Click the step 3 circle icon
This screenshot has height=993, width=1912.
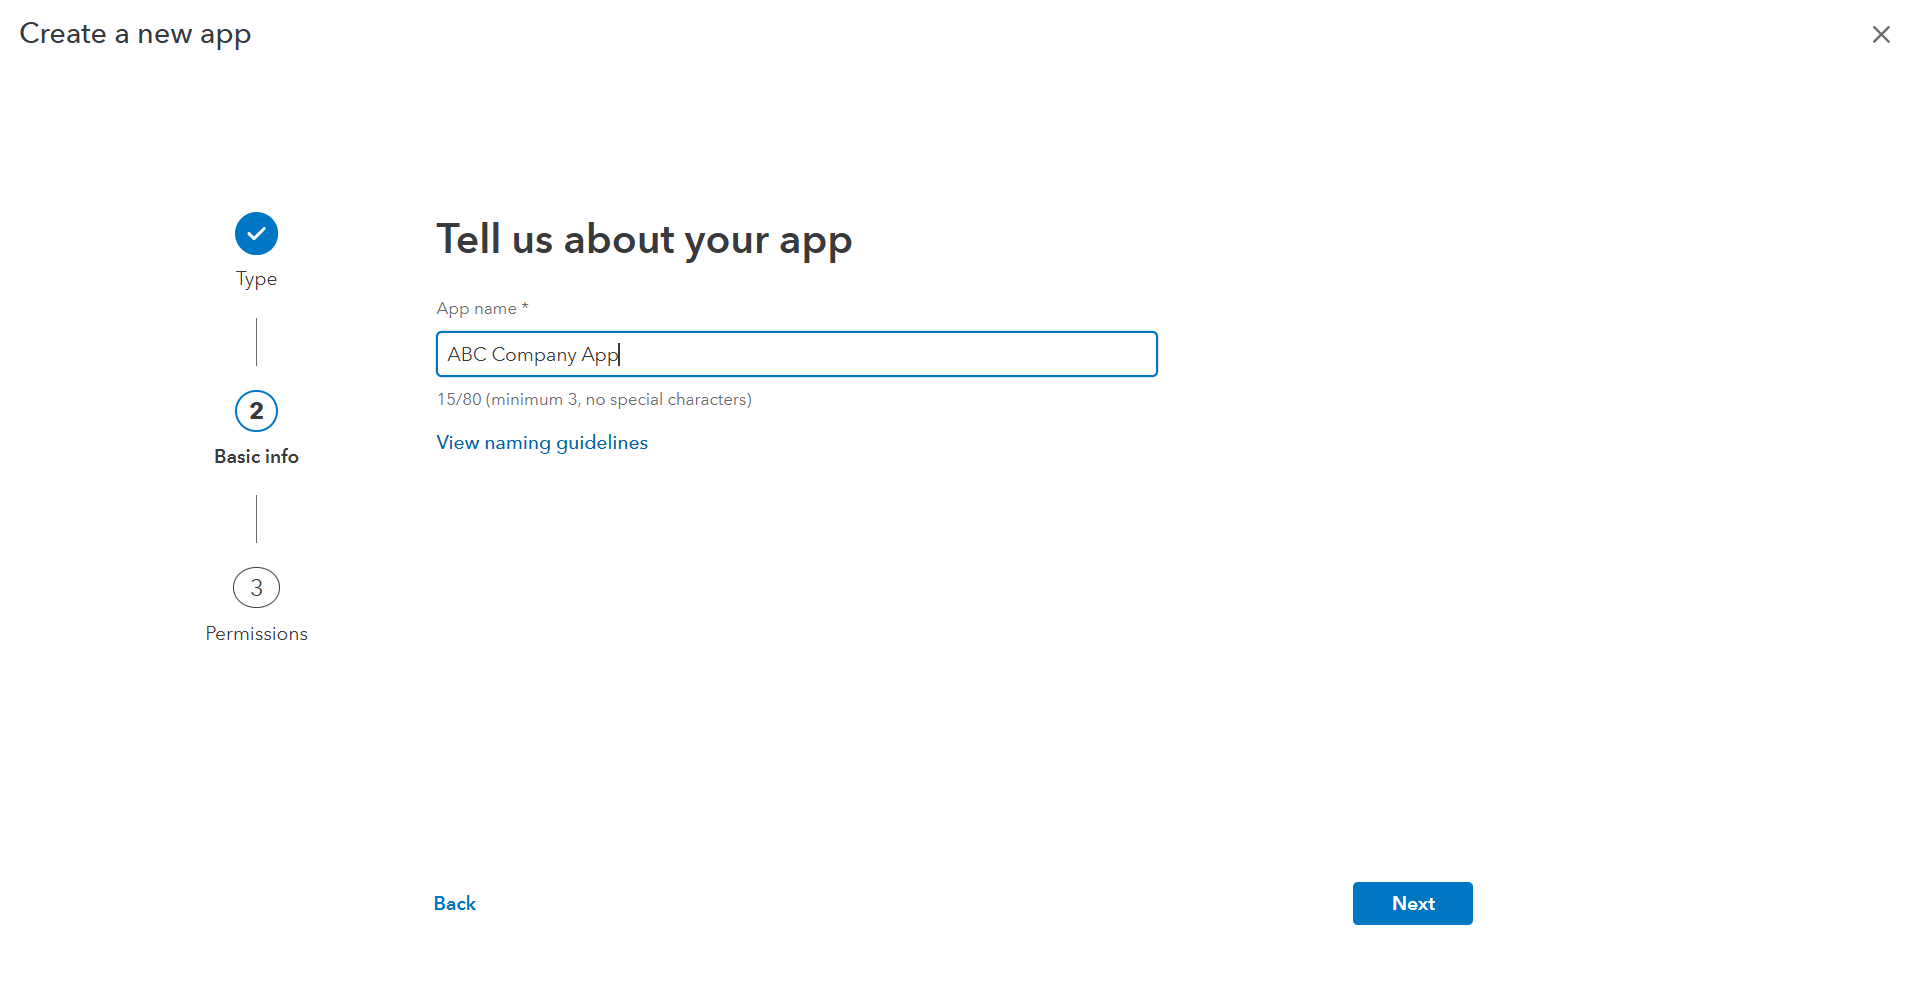click(256, 588)
